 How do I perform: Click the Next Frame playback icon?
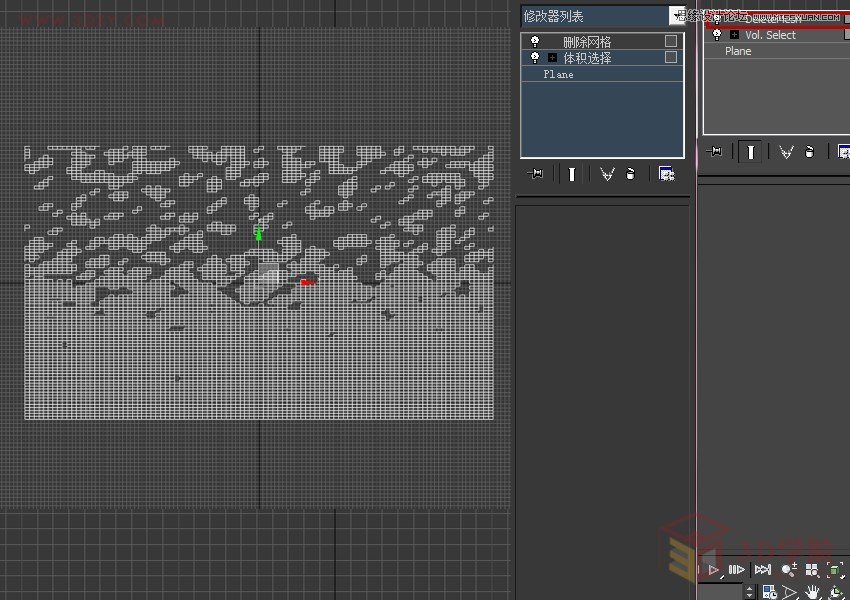click(x=737, y=569)
